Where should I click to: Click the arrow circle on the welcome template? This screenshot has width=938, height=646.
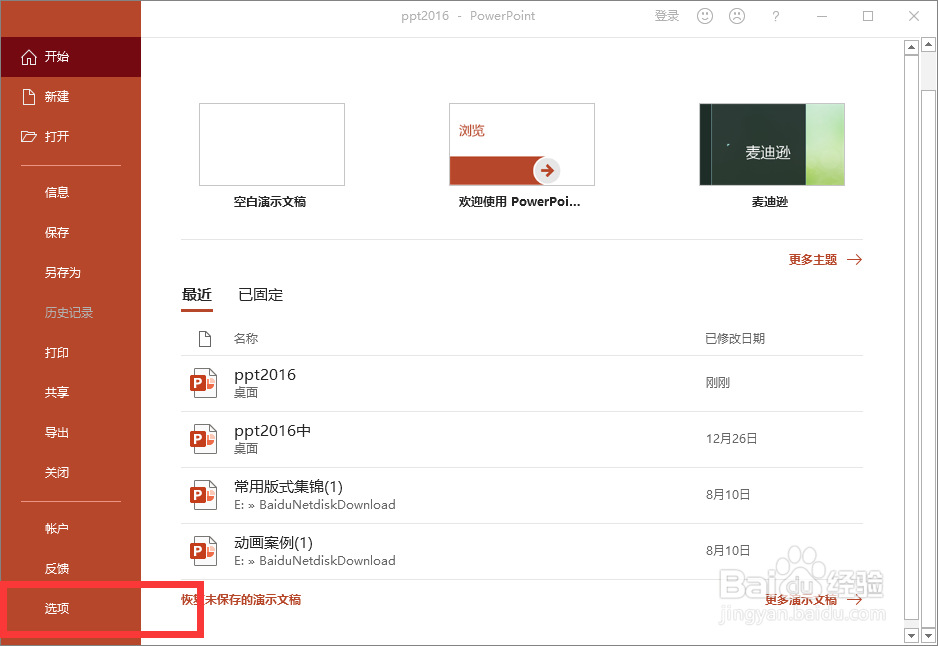(547, 170)
